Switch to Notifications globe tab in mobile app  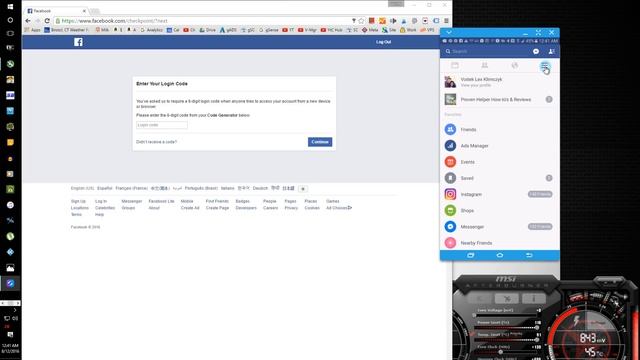click(515, 65)
